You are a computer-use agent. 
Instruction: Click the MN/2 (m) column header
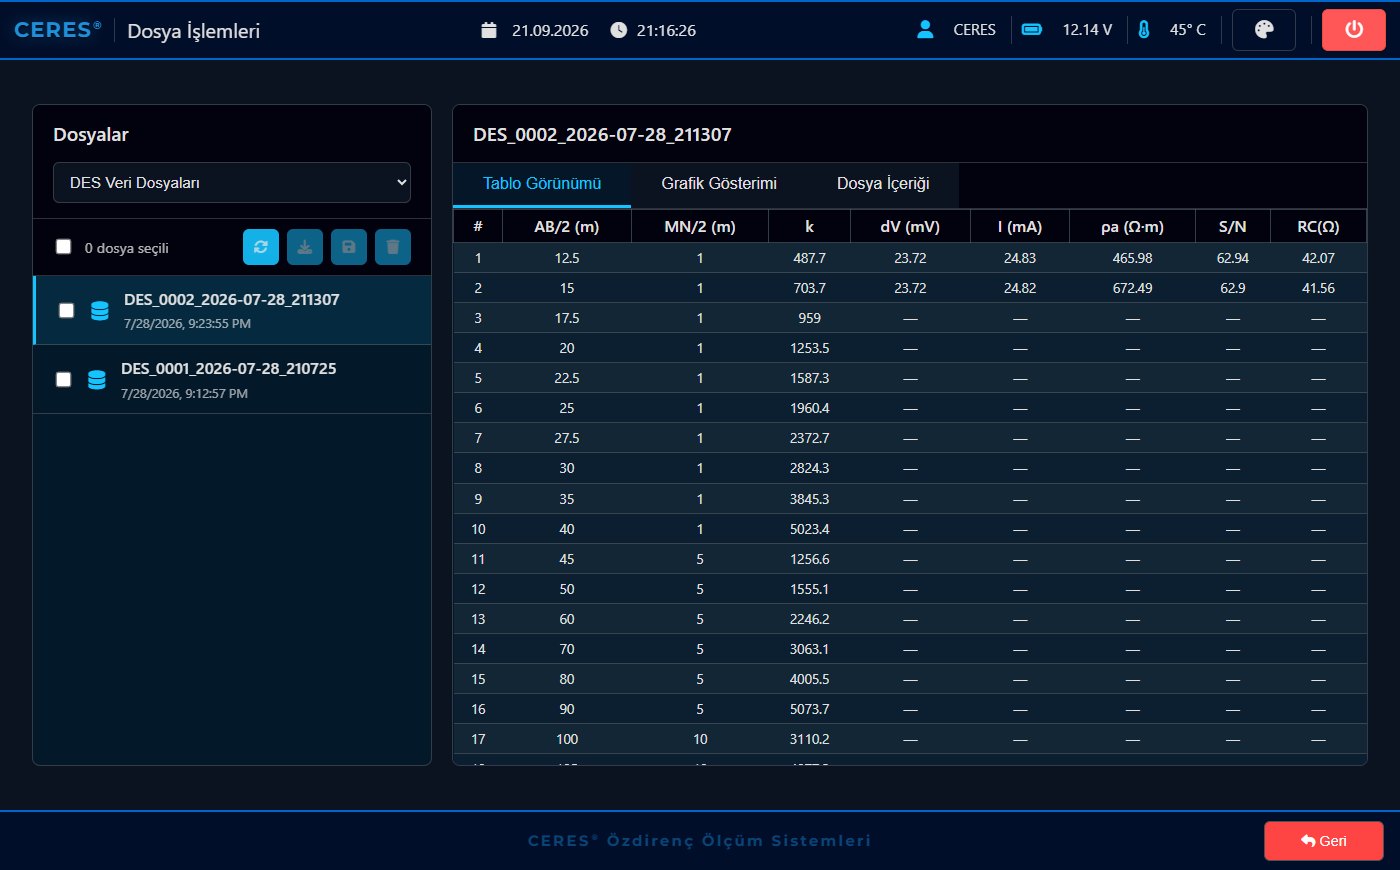pos(700,227)
